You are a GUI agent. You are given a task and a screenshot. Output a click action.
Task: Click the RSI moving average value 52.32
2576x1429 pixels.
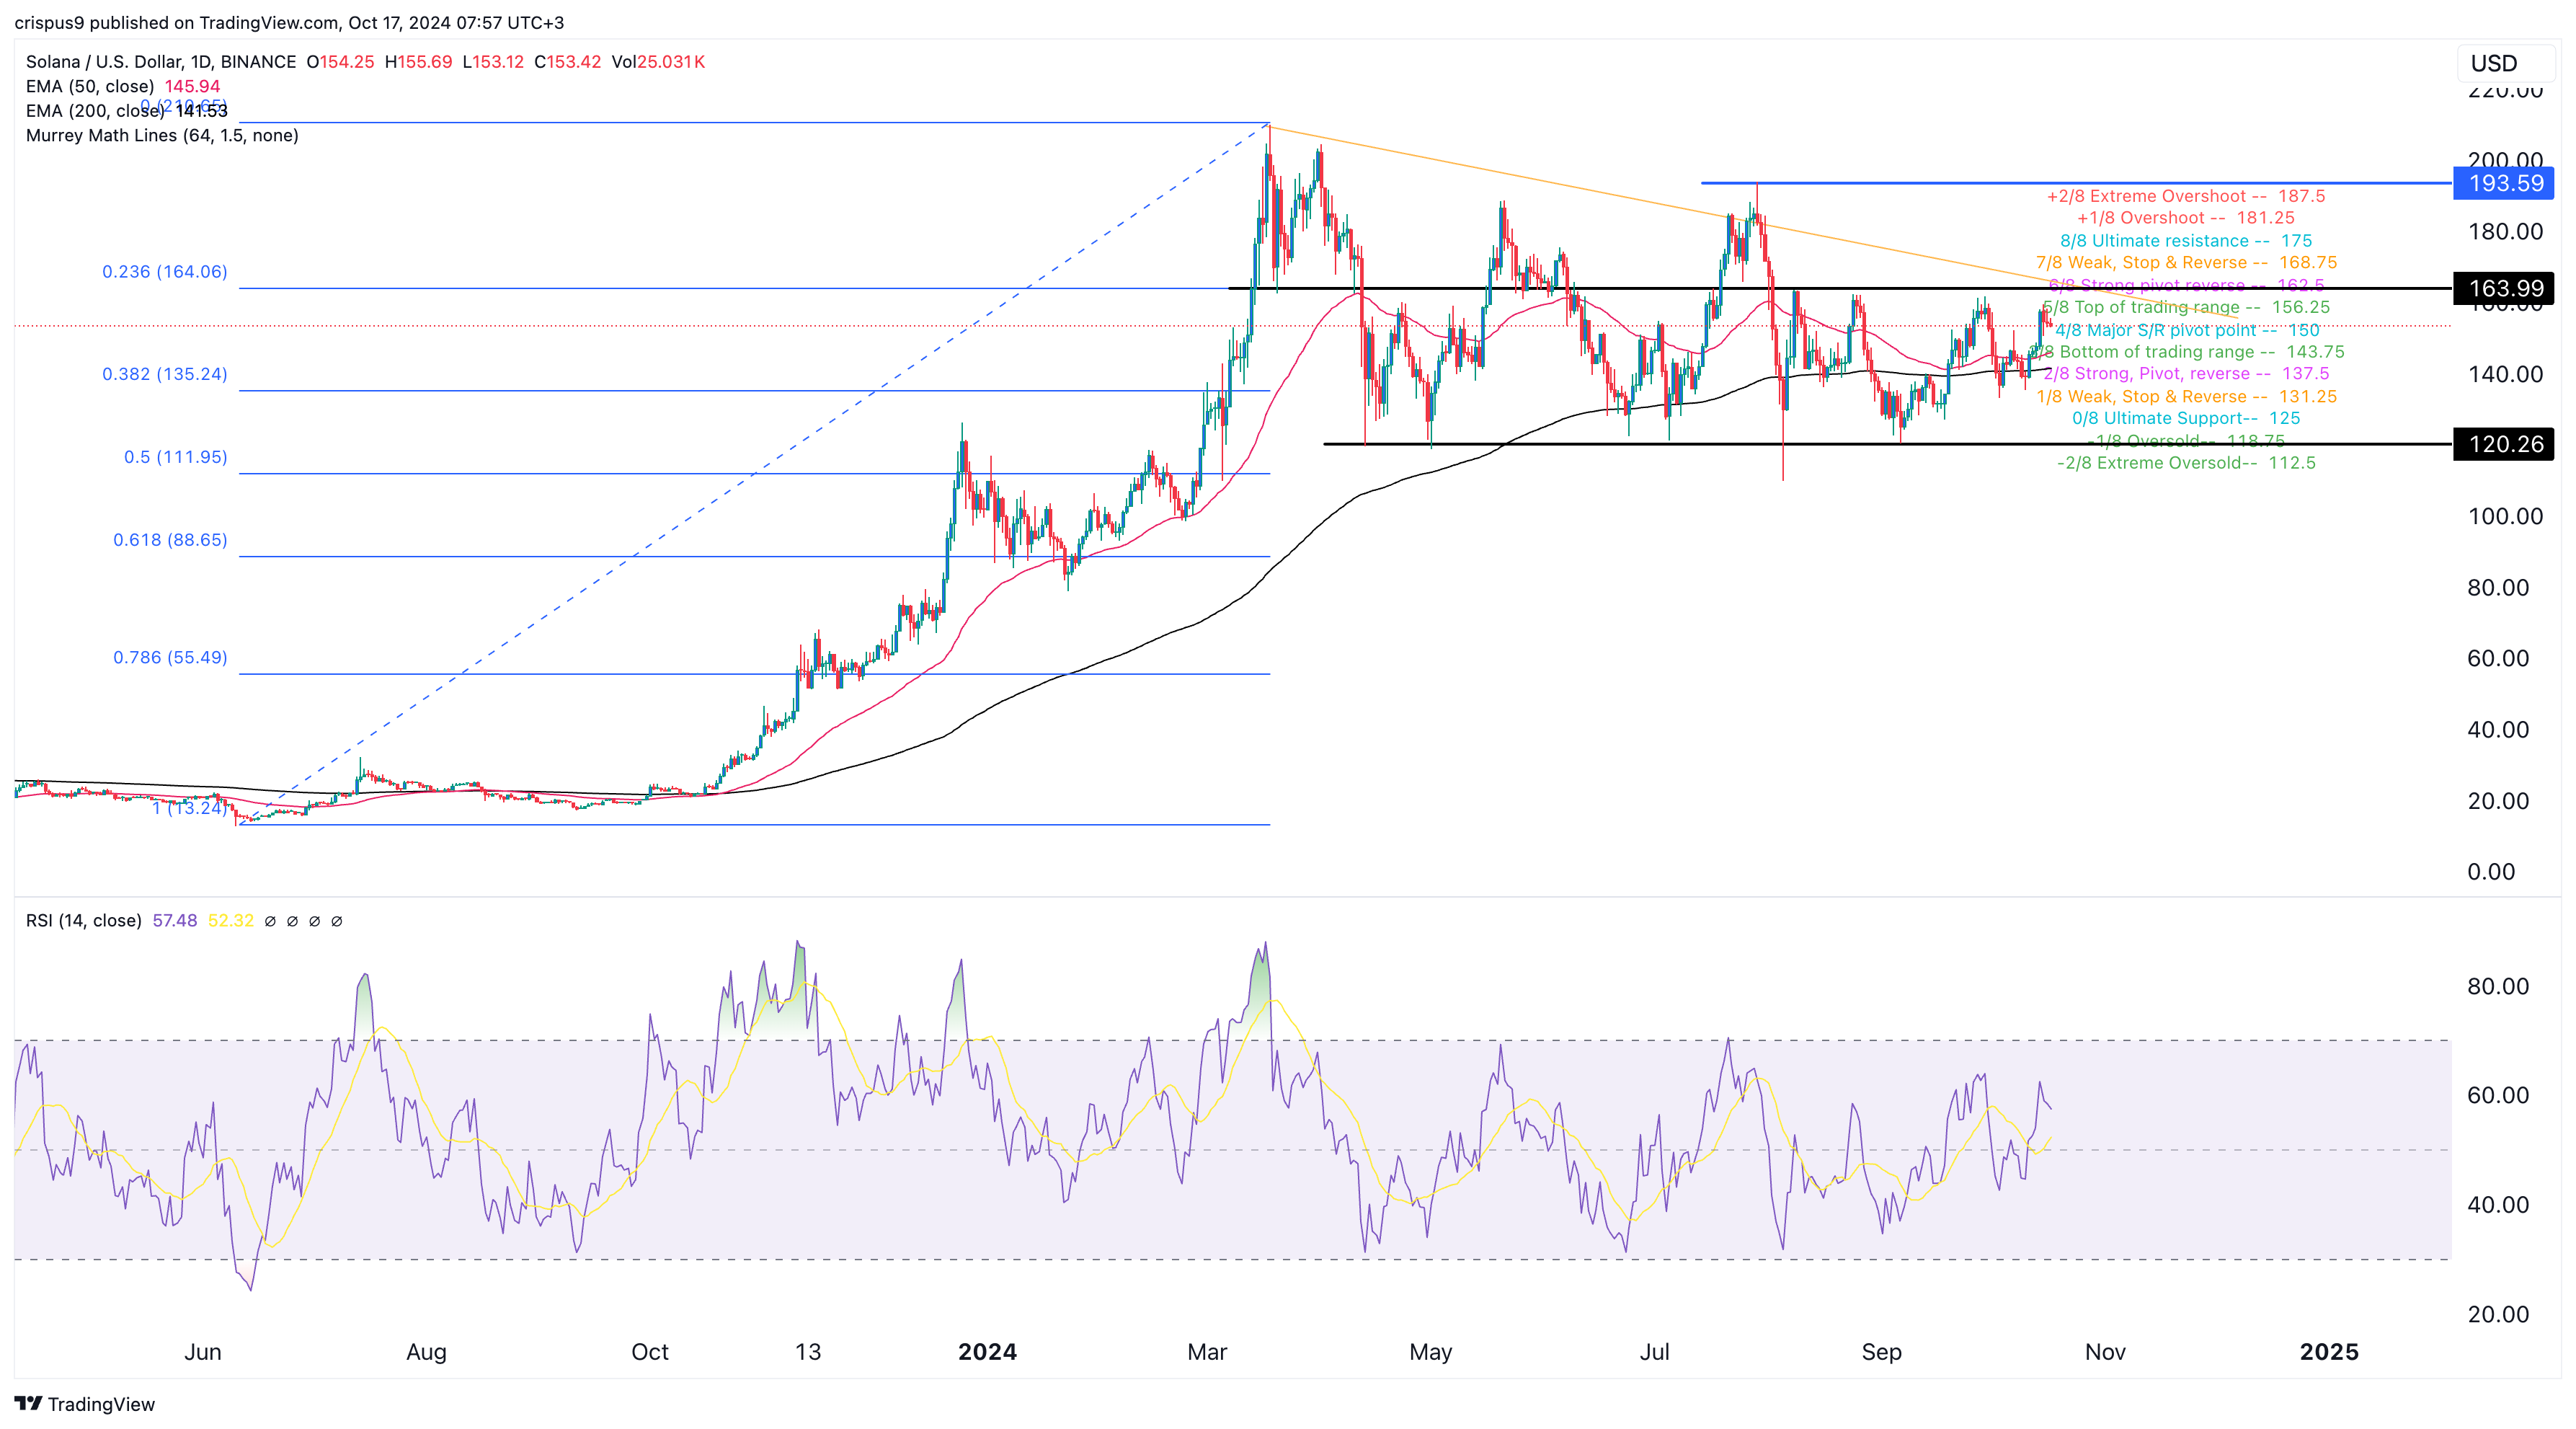pyautogui.click(x=231, y=920)
